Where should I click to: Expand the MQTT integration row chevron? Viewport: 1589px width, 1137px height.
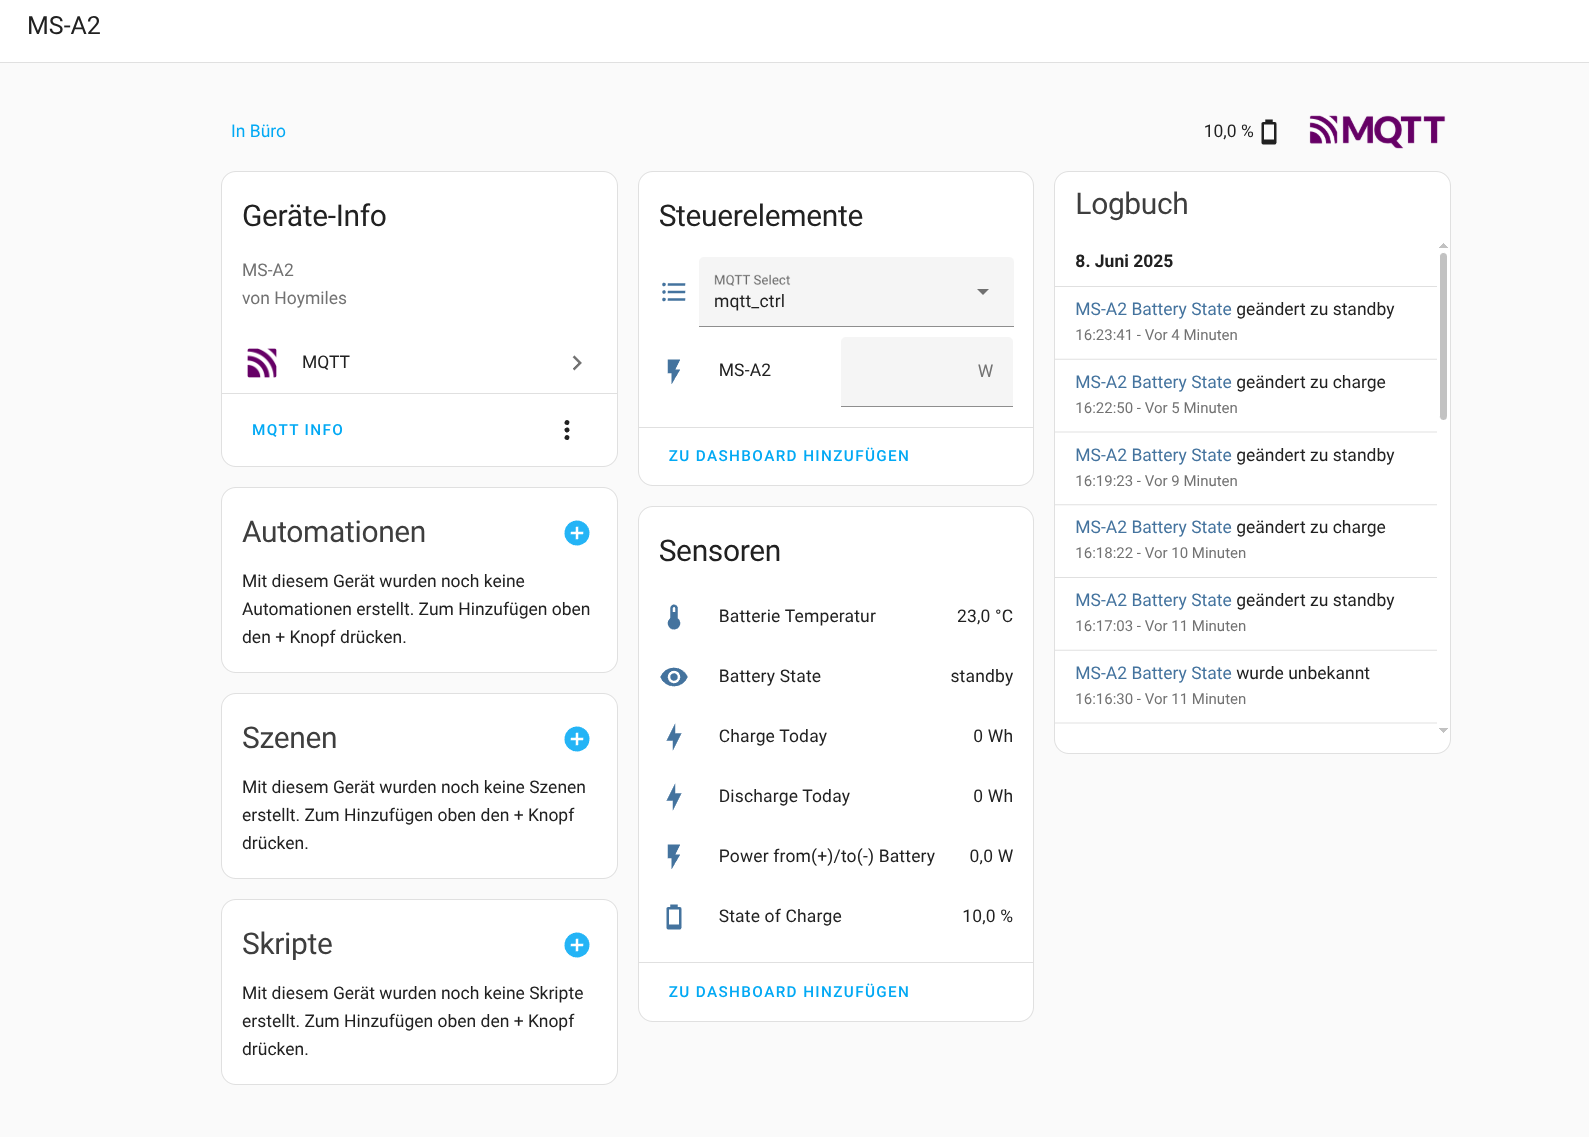(x=577, y=363)
